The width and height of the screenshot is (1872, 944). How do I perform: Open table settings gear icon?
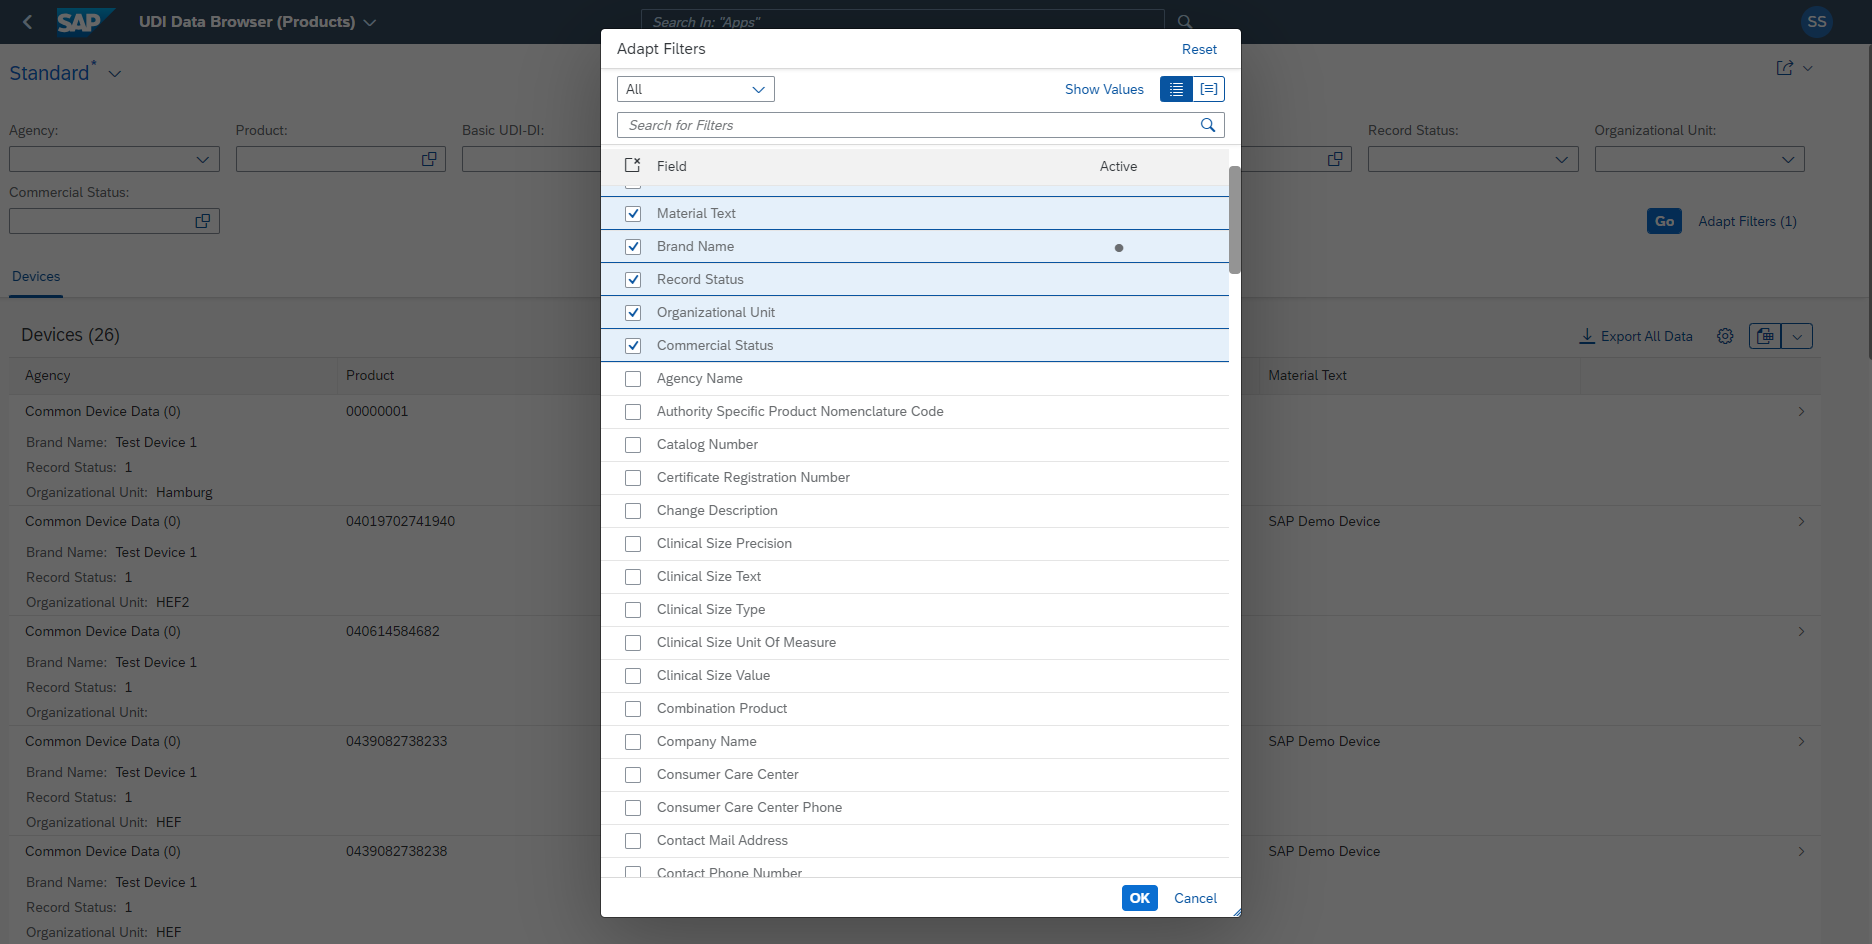coord(1725,336)
